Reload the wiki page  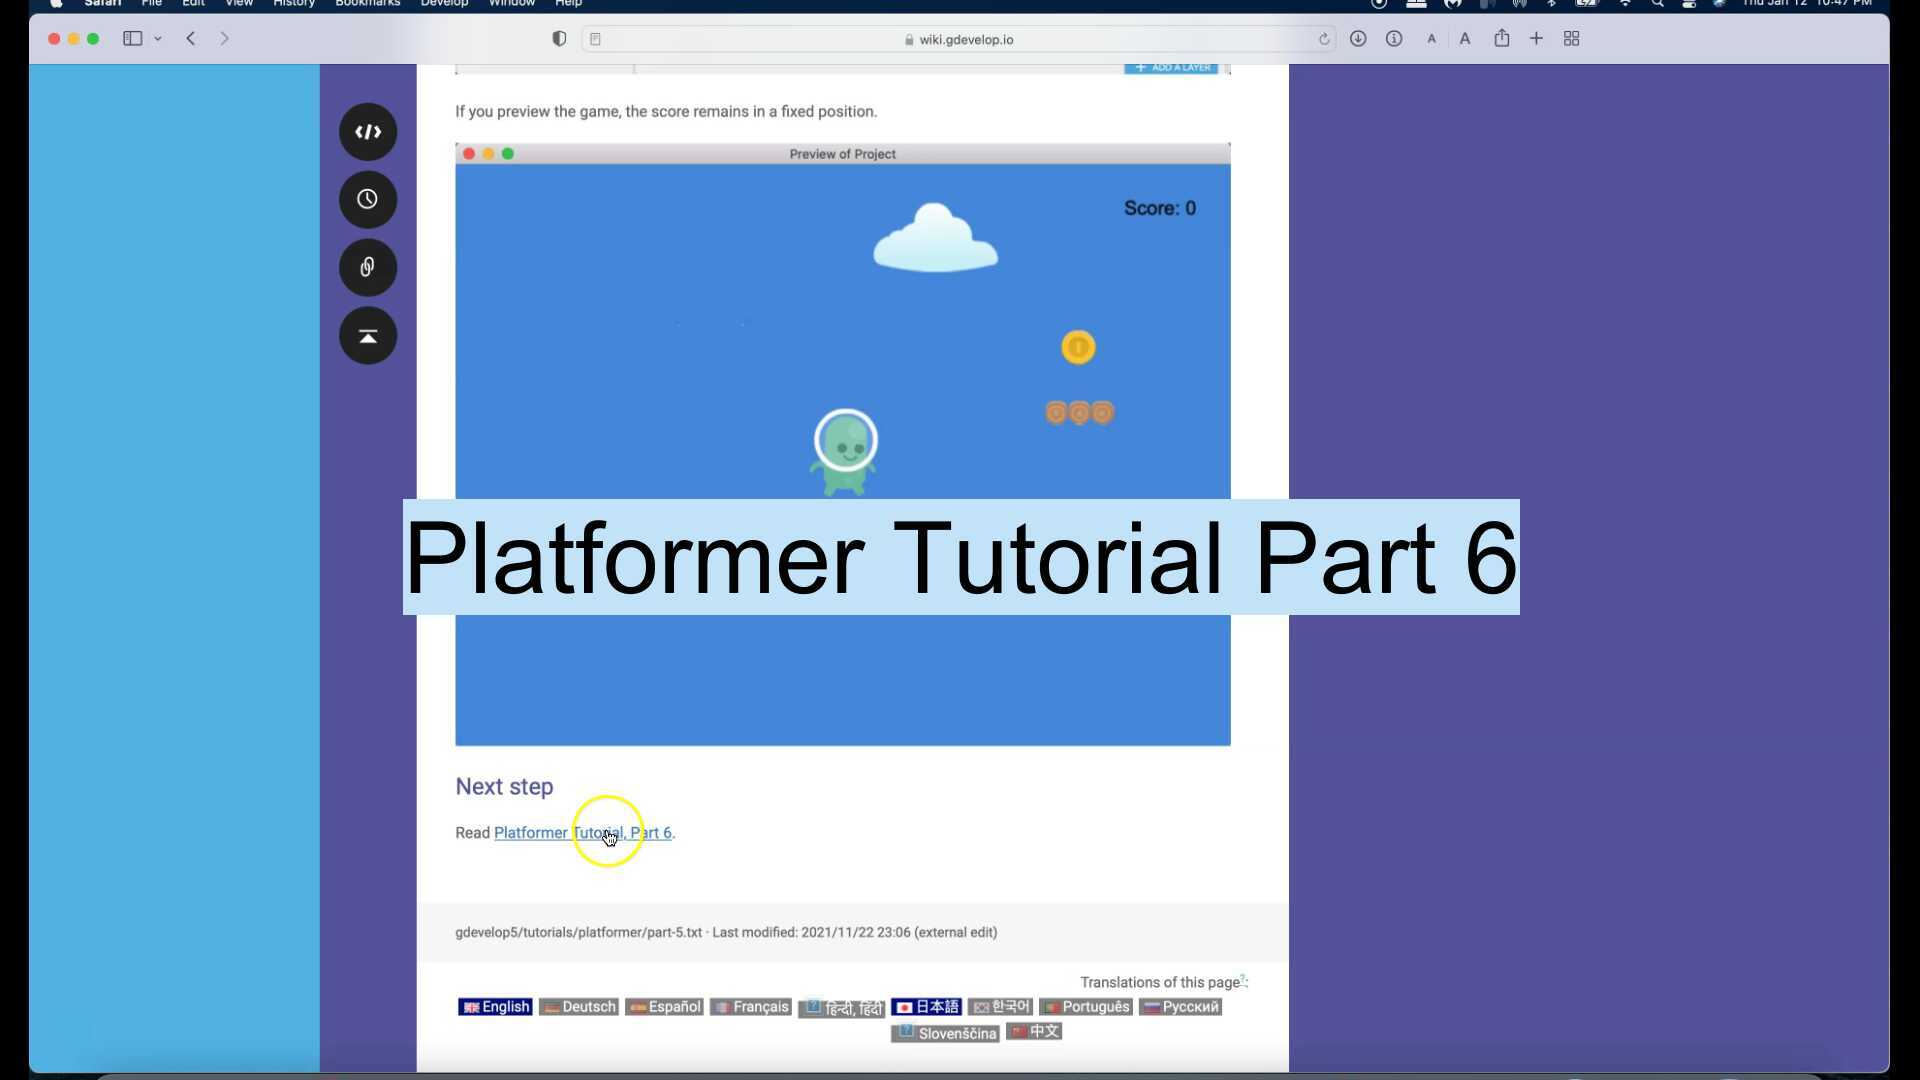[x=1325, y=39]
